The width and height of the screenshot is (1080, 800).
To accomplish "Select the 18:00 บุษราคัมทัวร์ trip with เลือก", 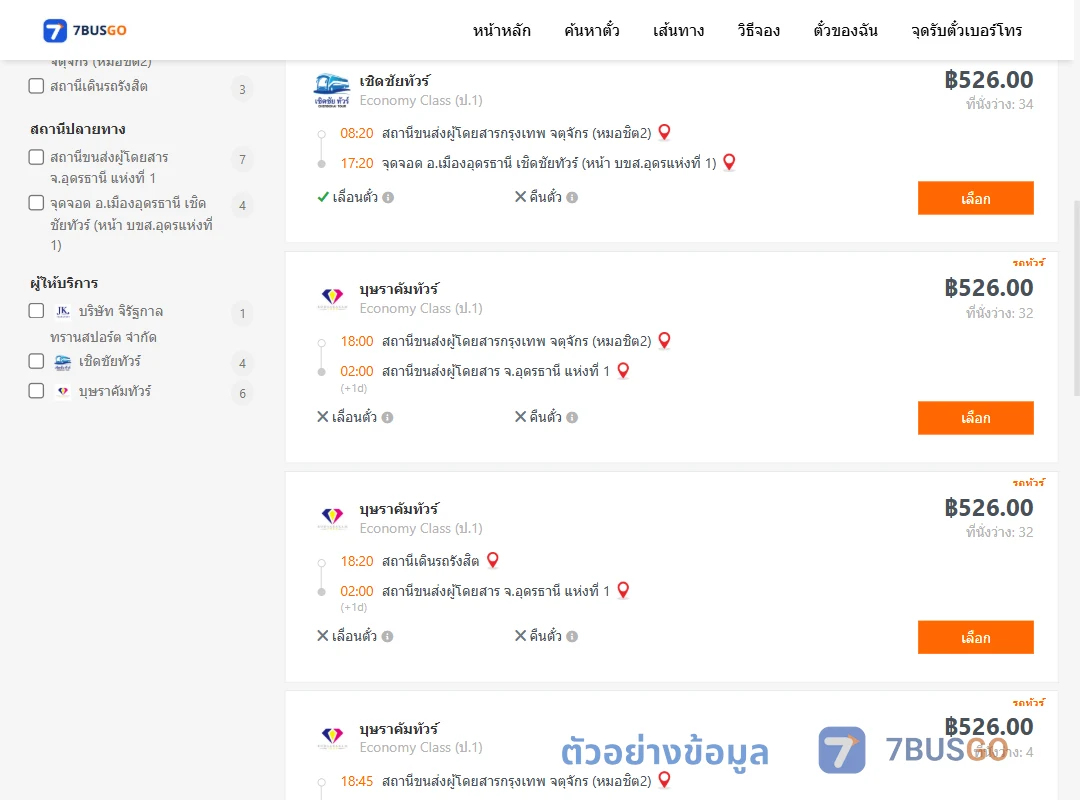I will click(975, 418).
